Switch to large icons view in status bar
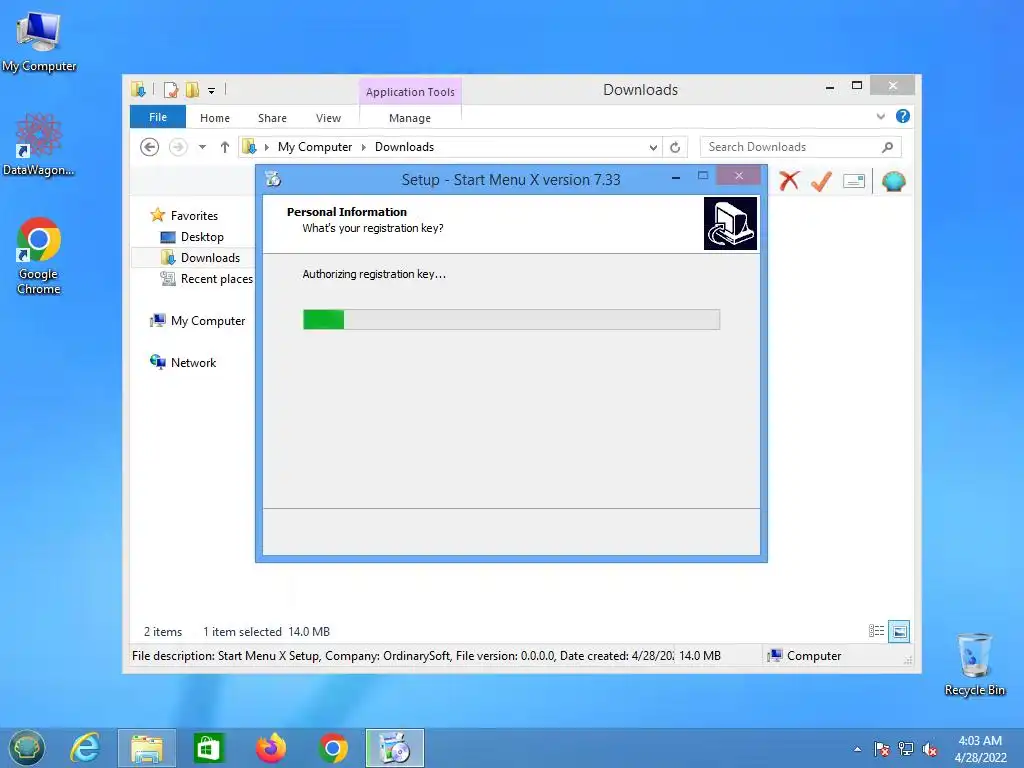 coord(899,631)
